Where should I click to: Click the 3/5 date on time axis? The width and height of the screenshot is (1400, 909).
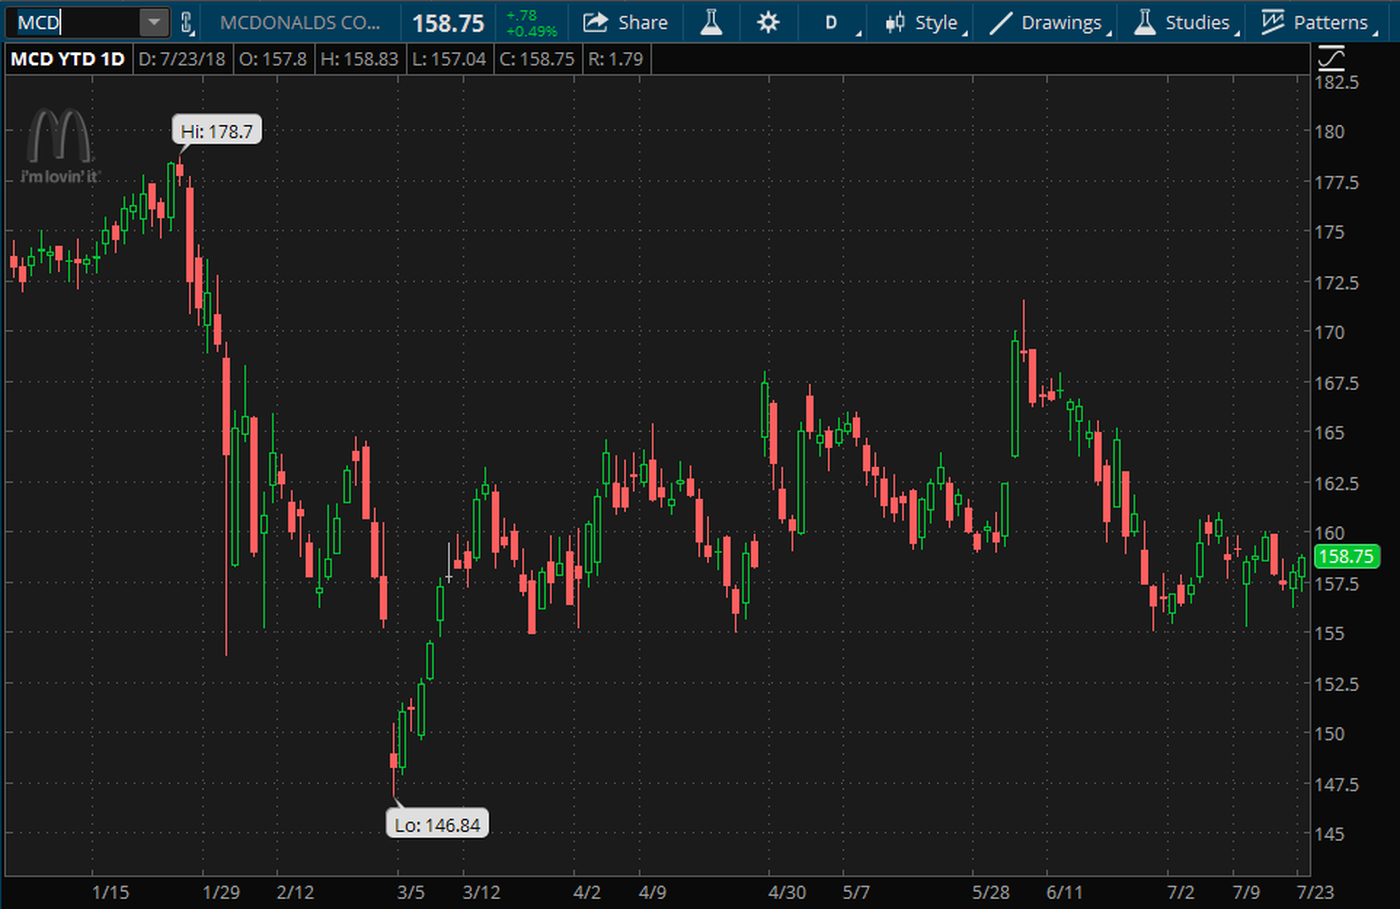[410, 892]
